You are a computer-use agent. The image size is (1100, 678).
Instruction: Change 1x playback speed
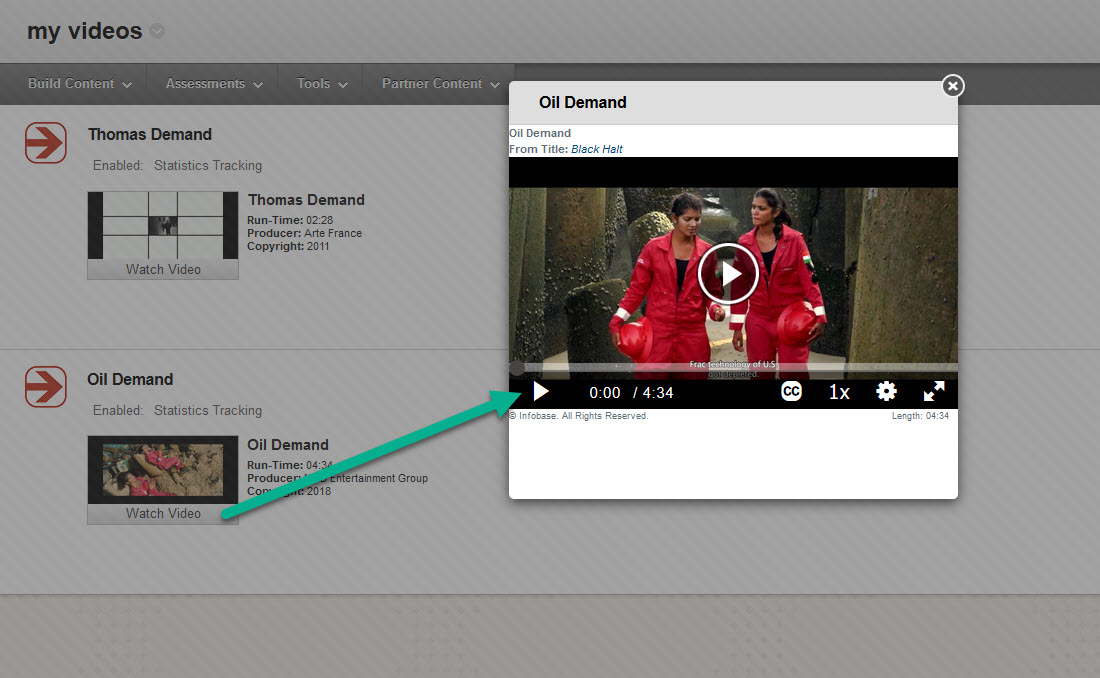(839, 392)
